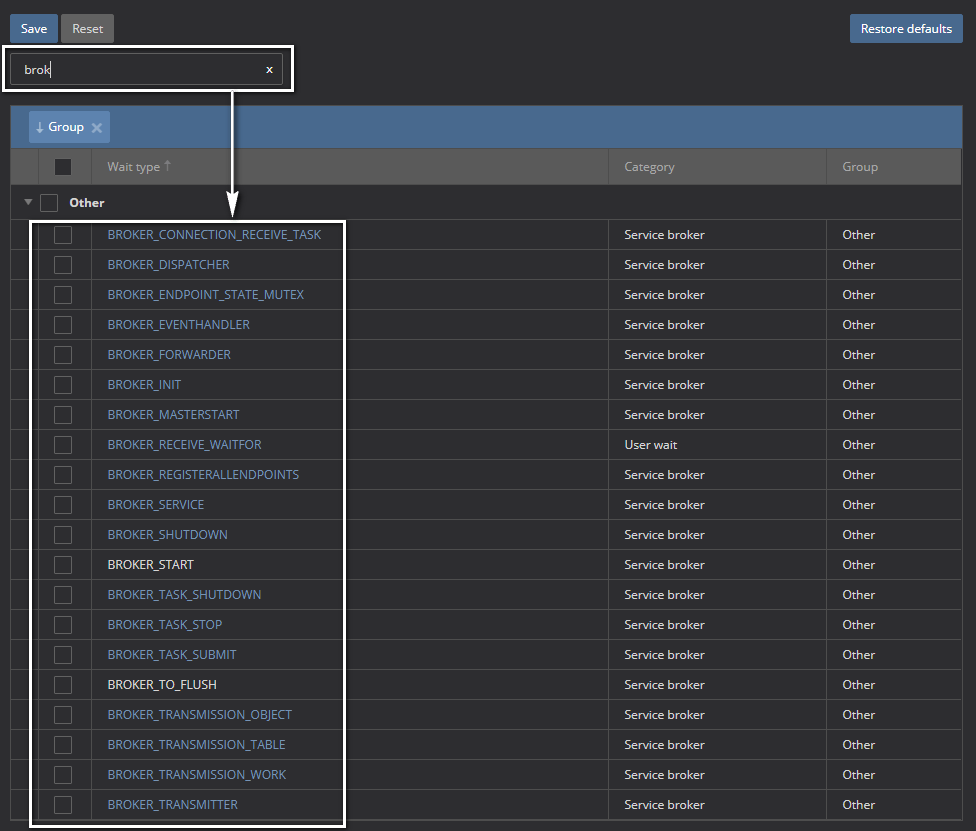Viewport: 976px width, 831px height.
Task: Check the BROKER_FORWARDER checkbox
Action: coord(63,355)
